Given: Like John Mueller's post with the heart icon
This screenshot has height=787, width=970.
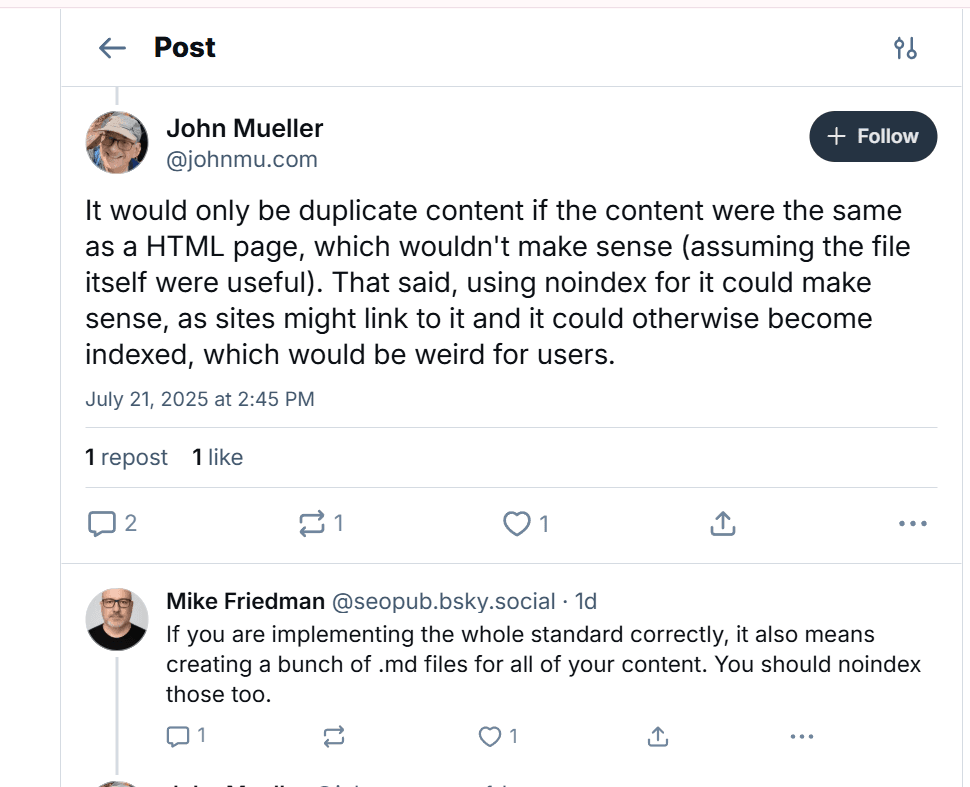Looking at the screenshot, I should click(x=516, y=523).
